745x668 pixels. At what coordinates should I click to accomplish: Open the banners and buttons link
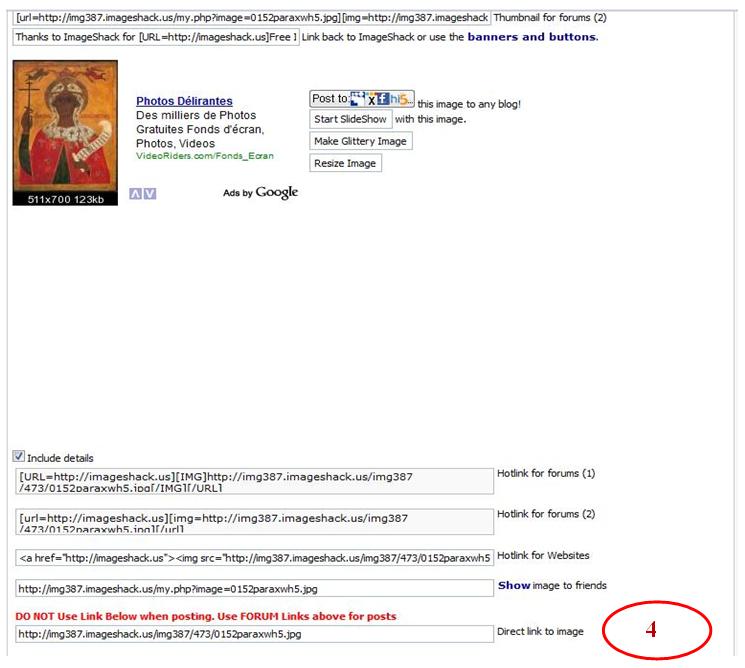pos(531,37)
